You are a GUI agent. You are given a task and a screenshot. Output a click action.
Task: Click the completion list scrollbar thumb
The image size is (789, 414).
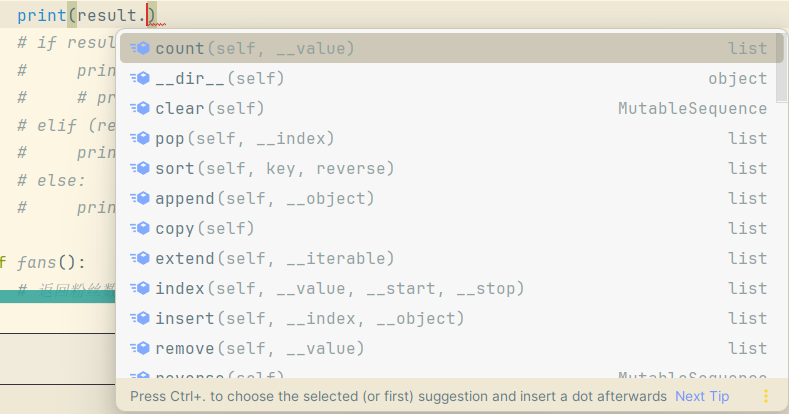click(781, 67)
